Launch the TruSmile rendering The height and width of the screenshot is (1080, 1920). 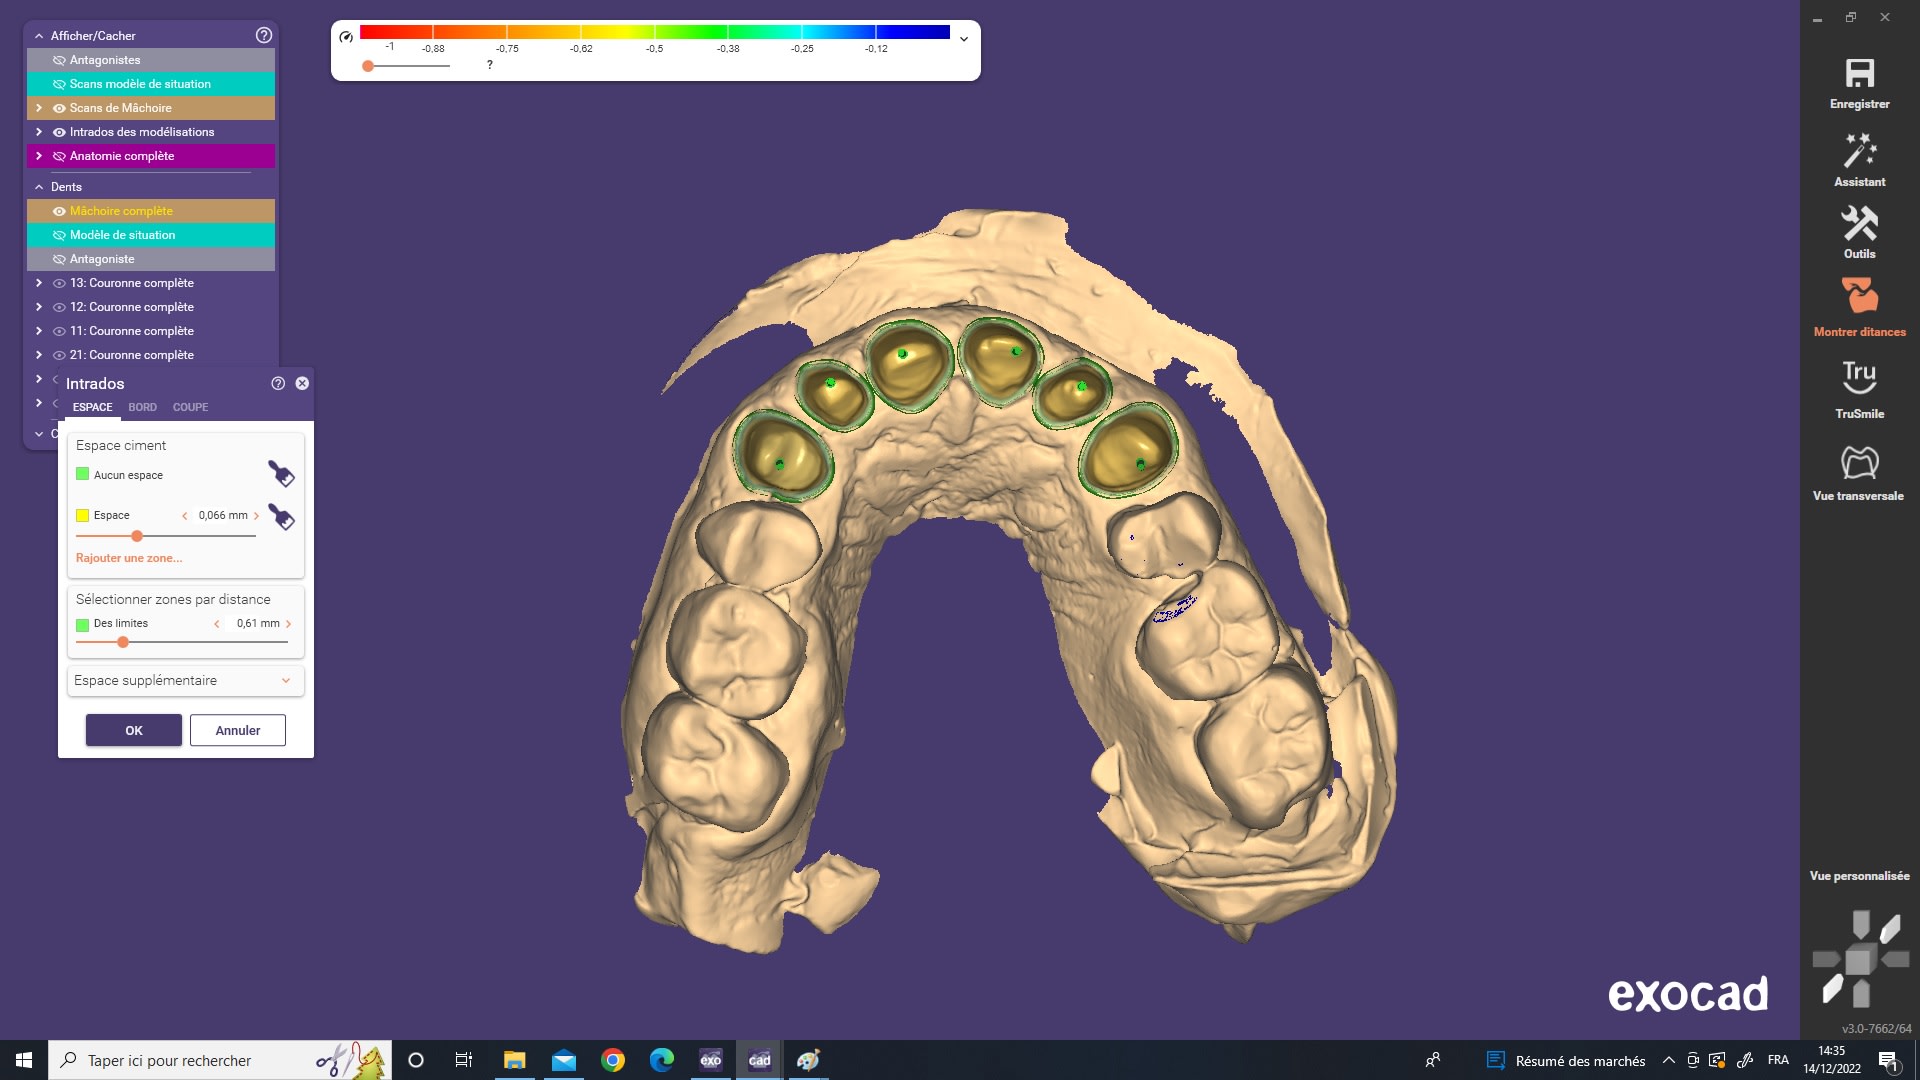[1859, 378]
